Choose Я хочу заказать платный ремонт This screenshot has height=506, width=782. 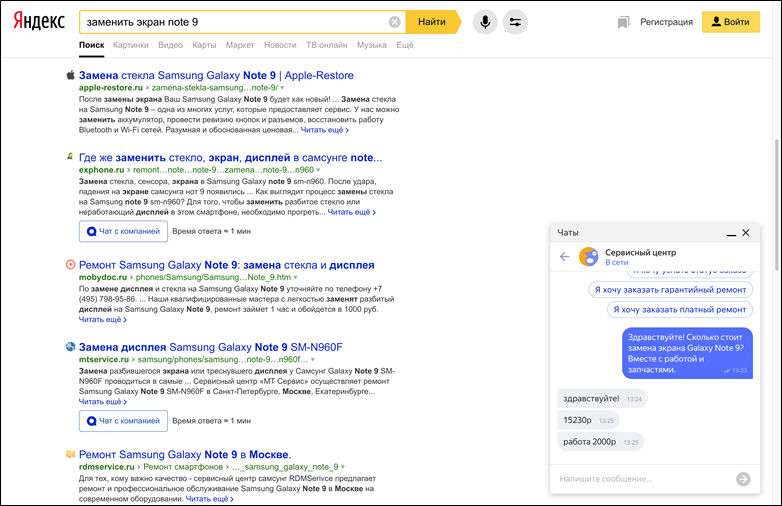pyautogui.click(x=680, y=310)
